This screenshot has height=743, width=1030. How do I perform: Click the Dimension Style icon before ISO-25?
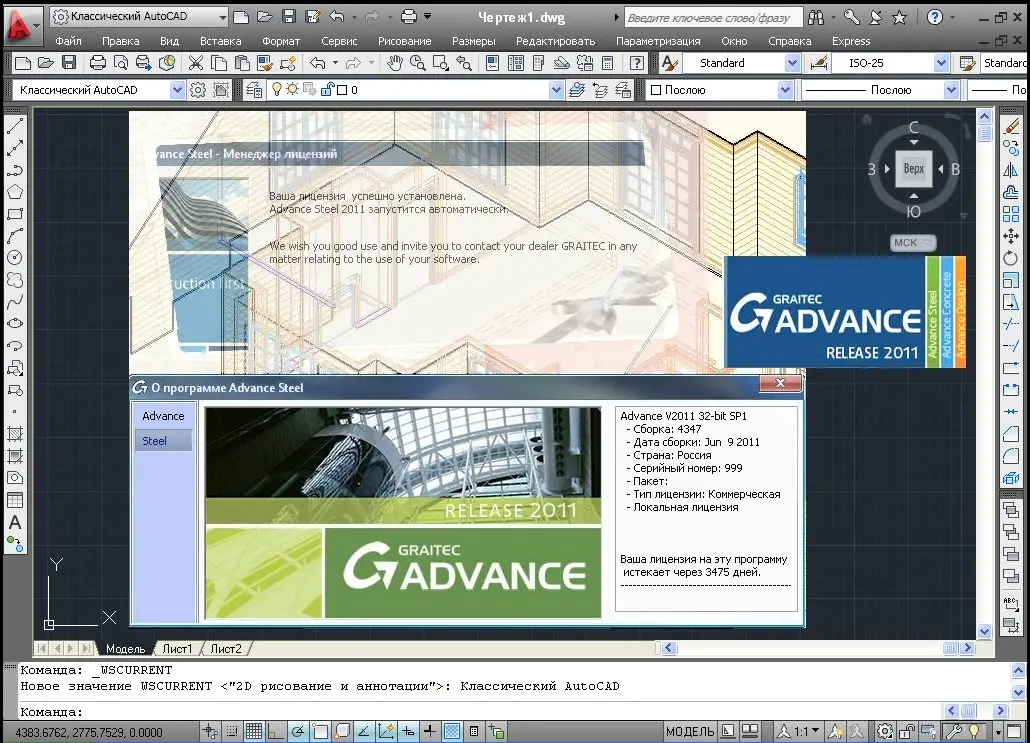coord(818,63)
